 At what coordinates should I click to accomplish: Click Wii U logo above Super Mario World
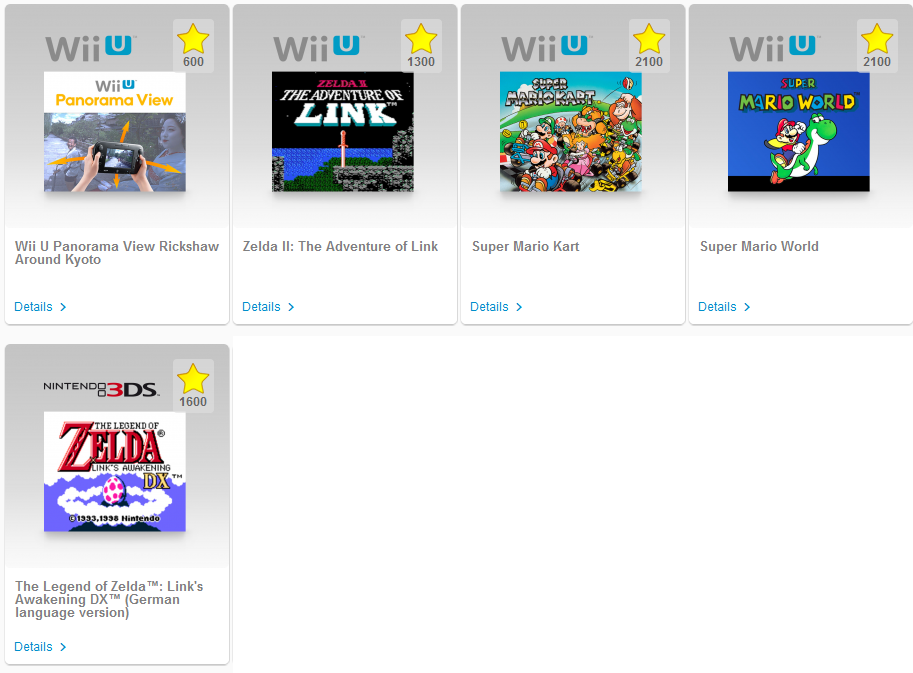tap(775, 48)
